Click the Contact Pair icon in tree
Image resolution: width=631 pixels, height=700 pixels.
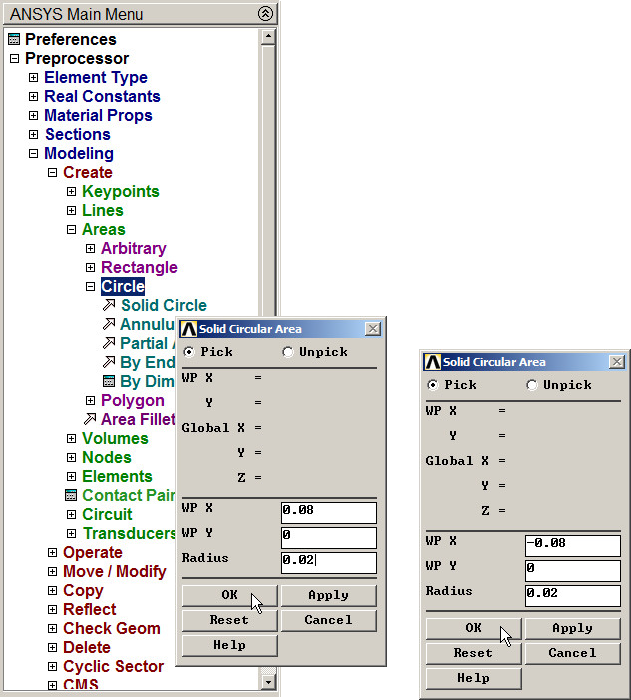71,496
